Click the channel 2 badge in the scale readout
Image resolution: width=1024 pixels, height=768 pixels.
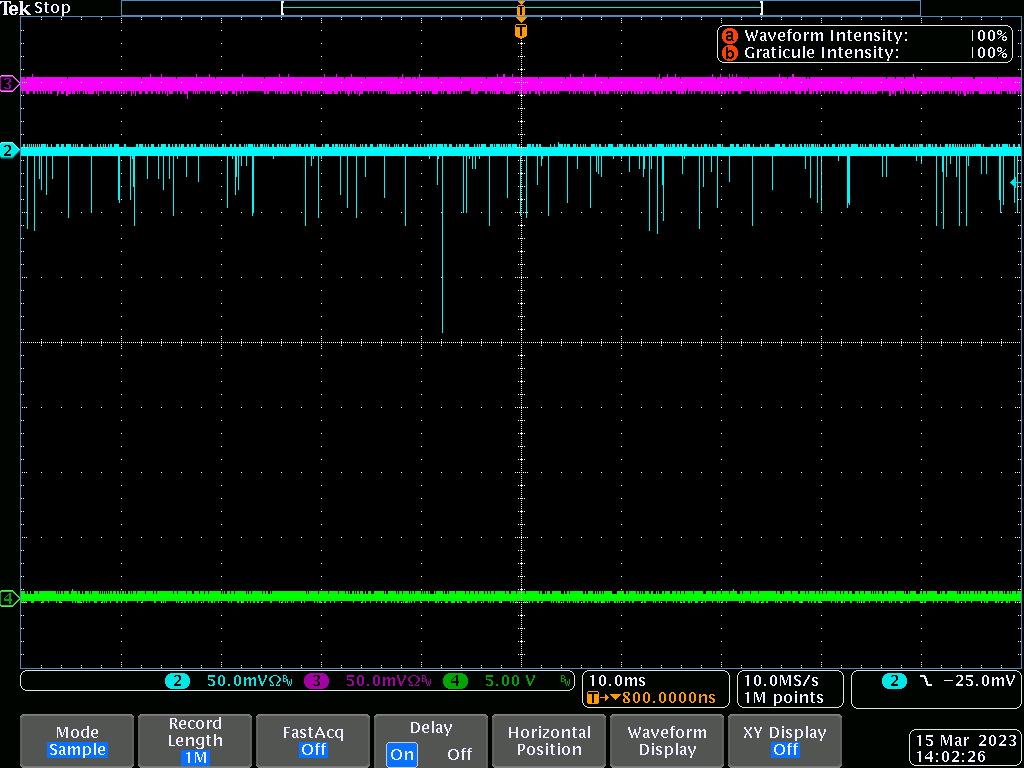(x=177, y=681)
